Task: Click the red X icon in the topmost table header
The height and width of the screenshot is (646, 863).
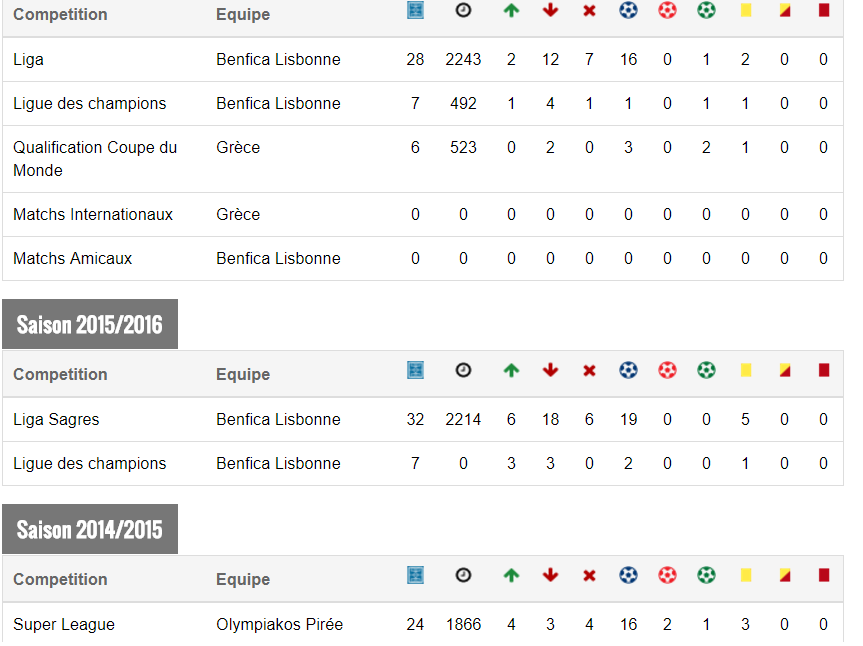Action: 589,11
